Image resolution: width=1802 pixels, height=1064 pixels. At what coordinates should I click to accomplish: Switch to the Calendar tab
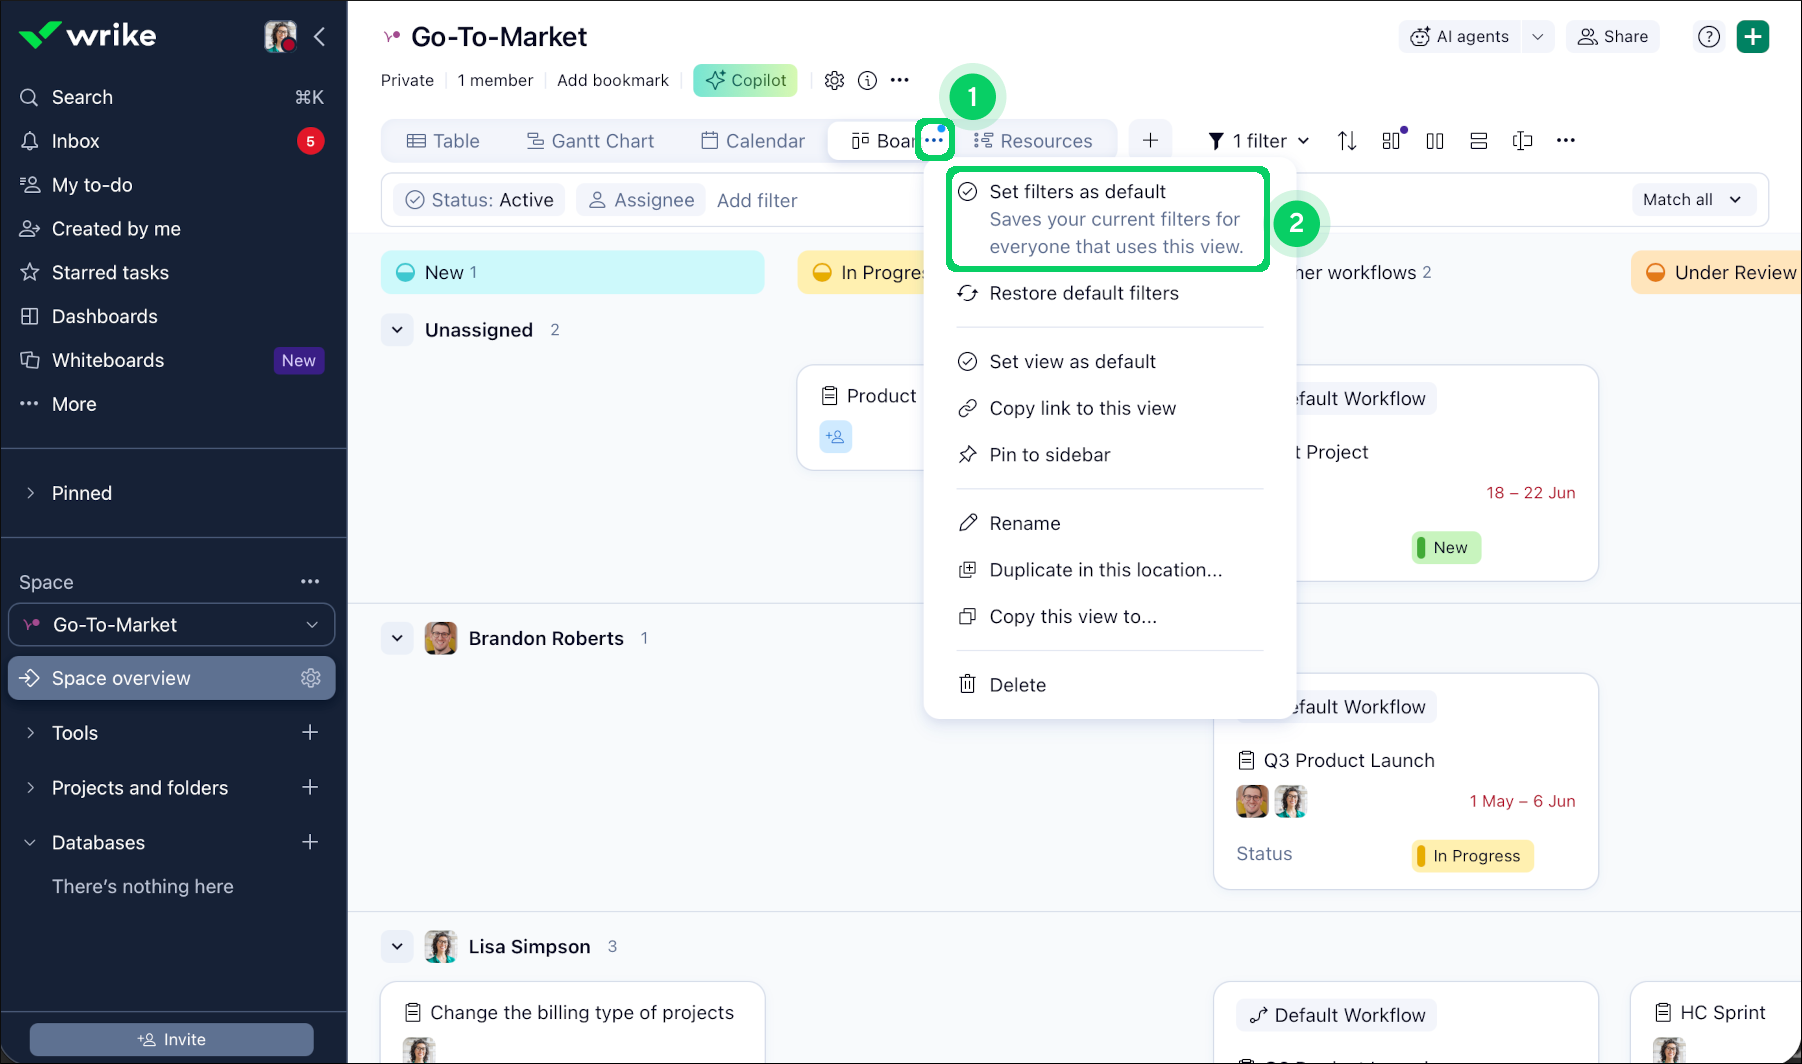[752, 141]
